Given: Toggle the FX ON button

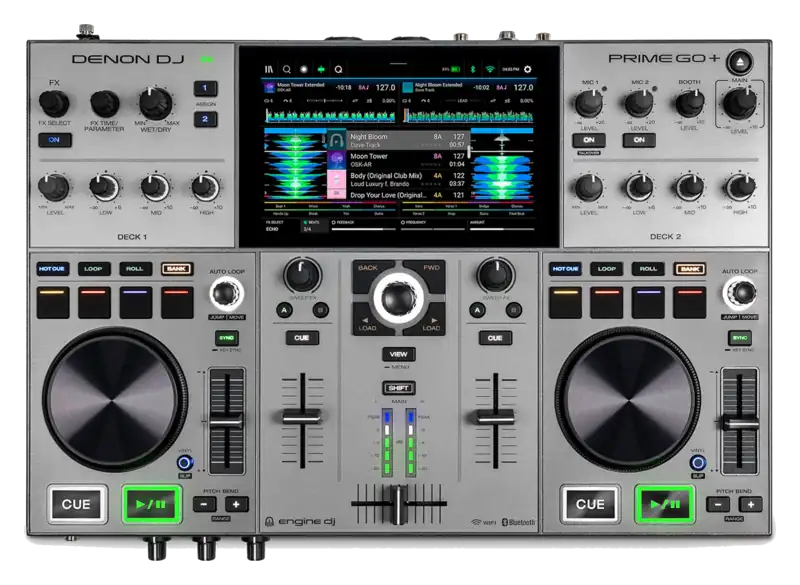Looking at the screenshot, I should point(55,140).
